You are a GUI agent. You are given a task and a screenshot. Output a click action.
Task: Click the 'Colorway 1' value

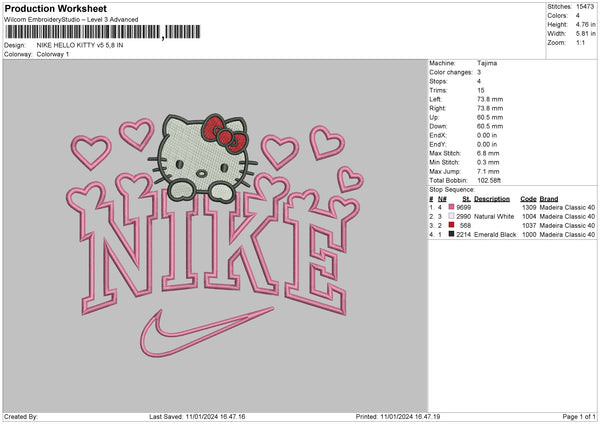(53, 54)
